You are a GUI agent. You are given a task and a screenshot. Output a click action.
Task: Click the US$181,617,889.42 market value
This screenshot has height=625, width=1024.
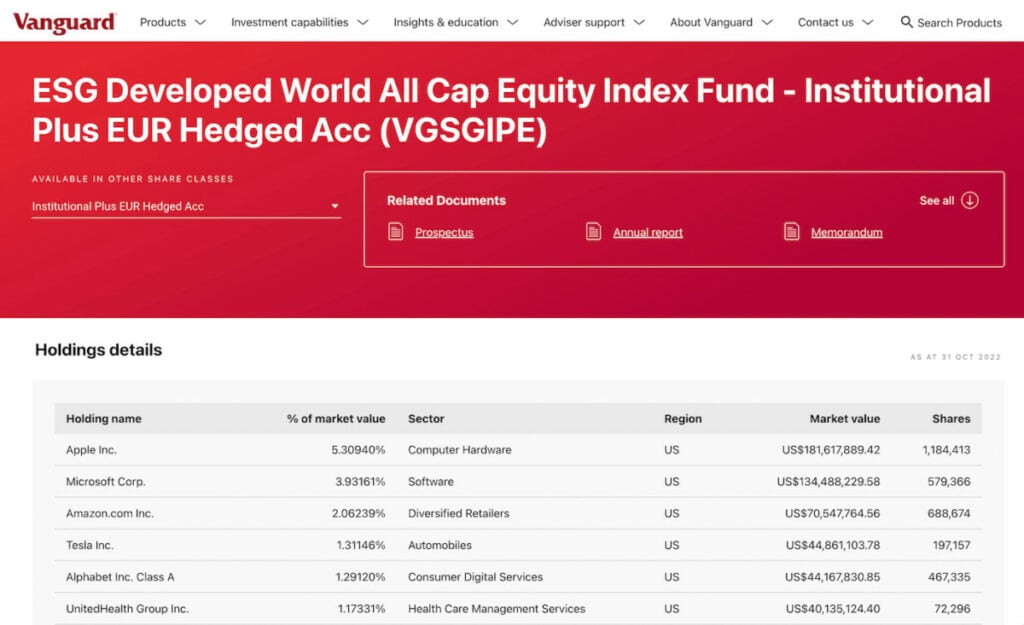pos(831,450)
